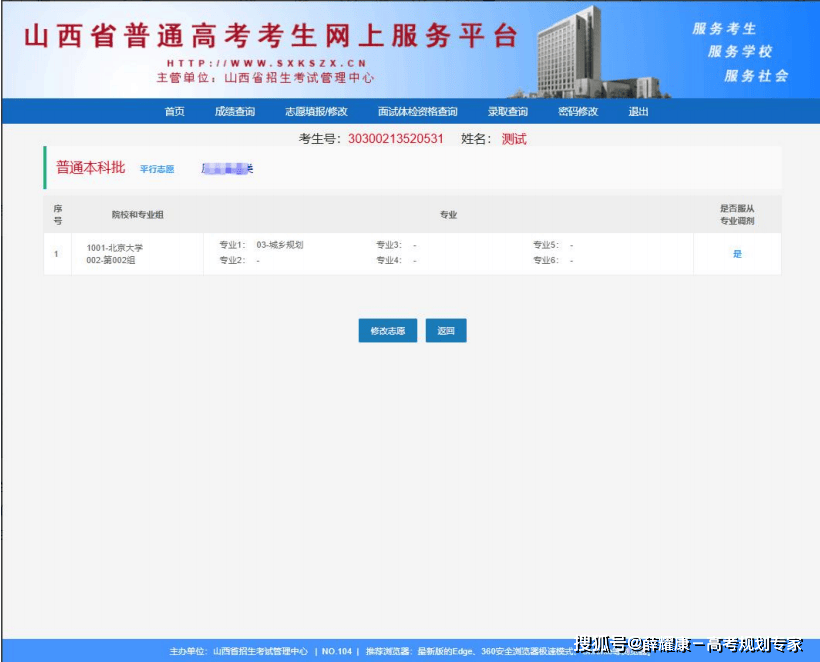Click the HTTP://WWW.SXKSZX.CN banner URL
Image resolution: width=820 pixels, height=662 pixels.
tap(267, 63)
